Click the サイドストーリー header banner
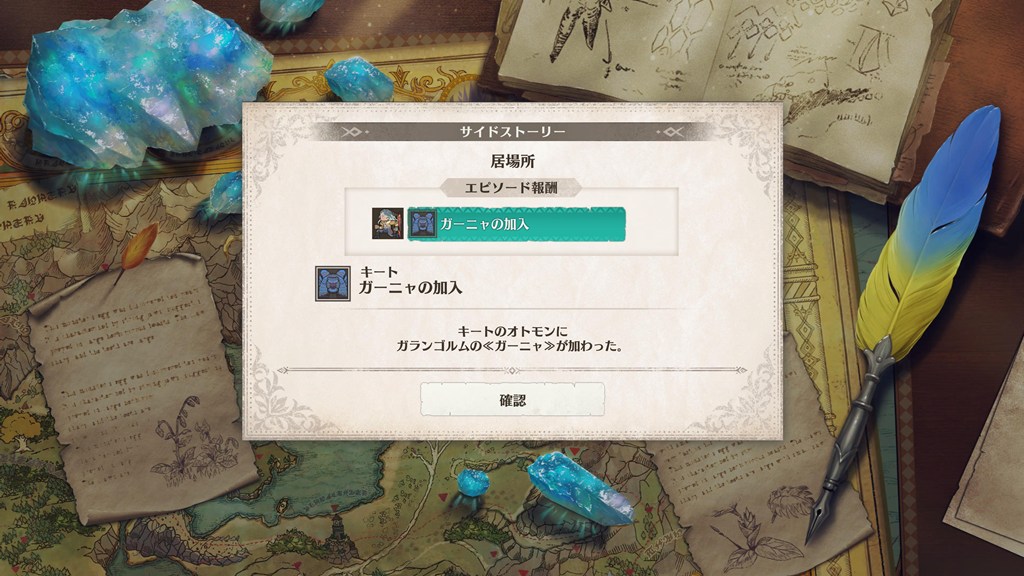The height and width of the screenshot is (576, 1024). coord(512,131)
